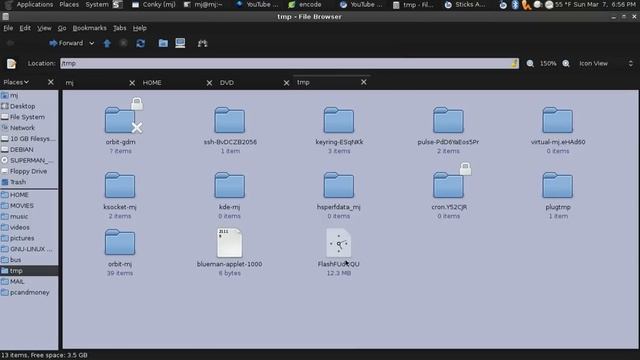The width and height of the screenshot is (640, 360).
Task: Open pcandmoney bookmark in sidebar
Action: pos(29,293)
